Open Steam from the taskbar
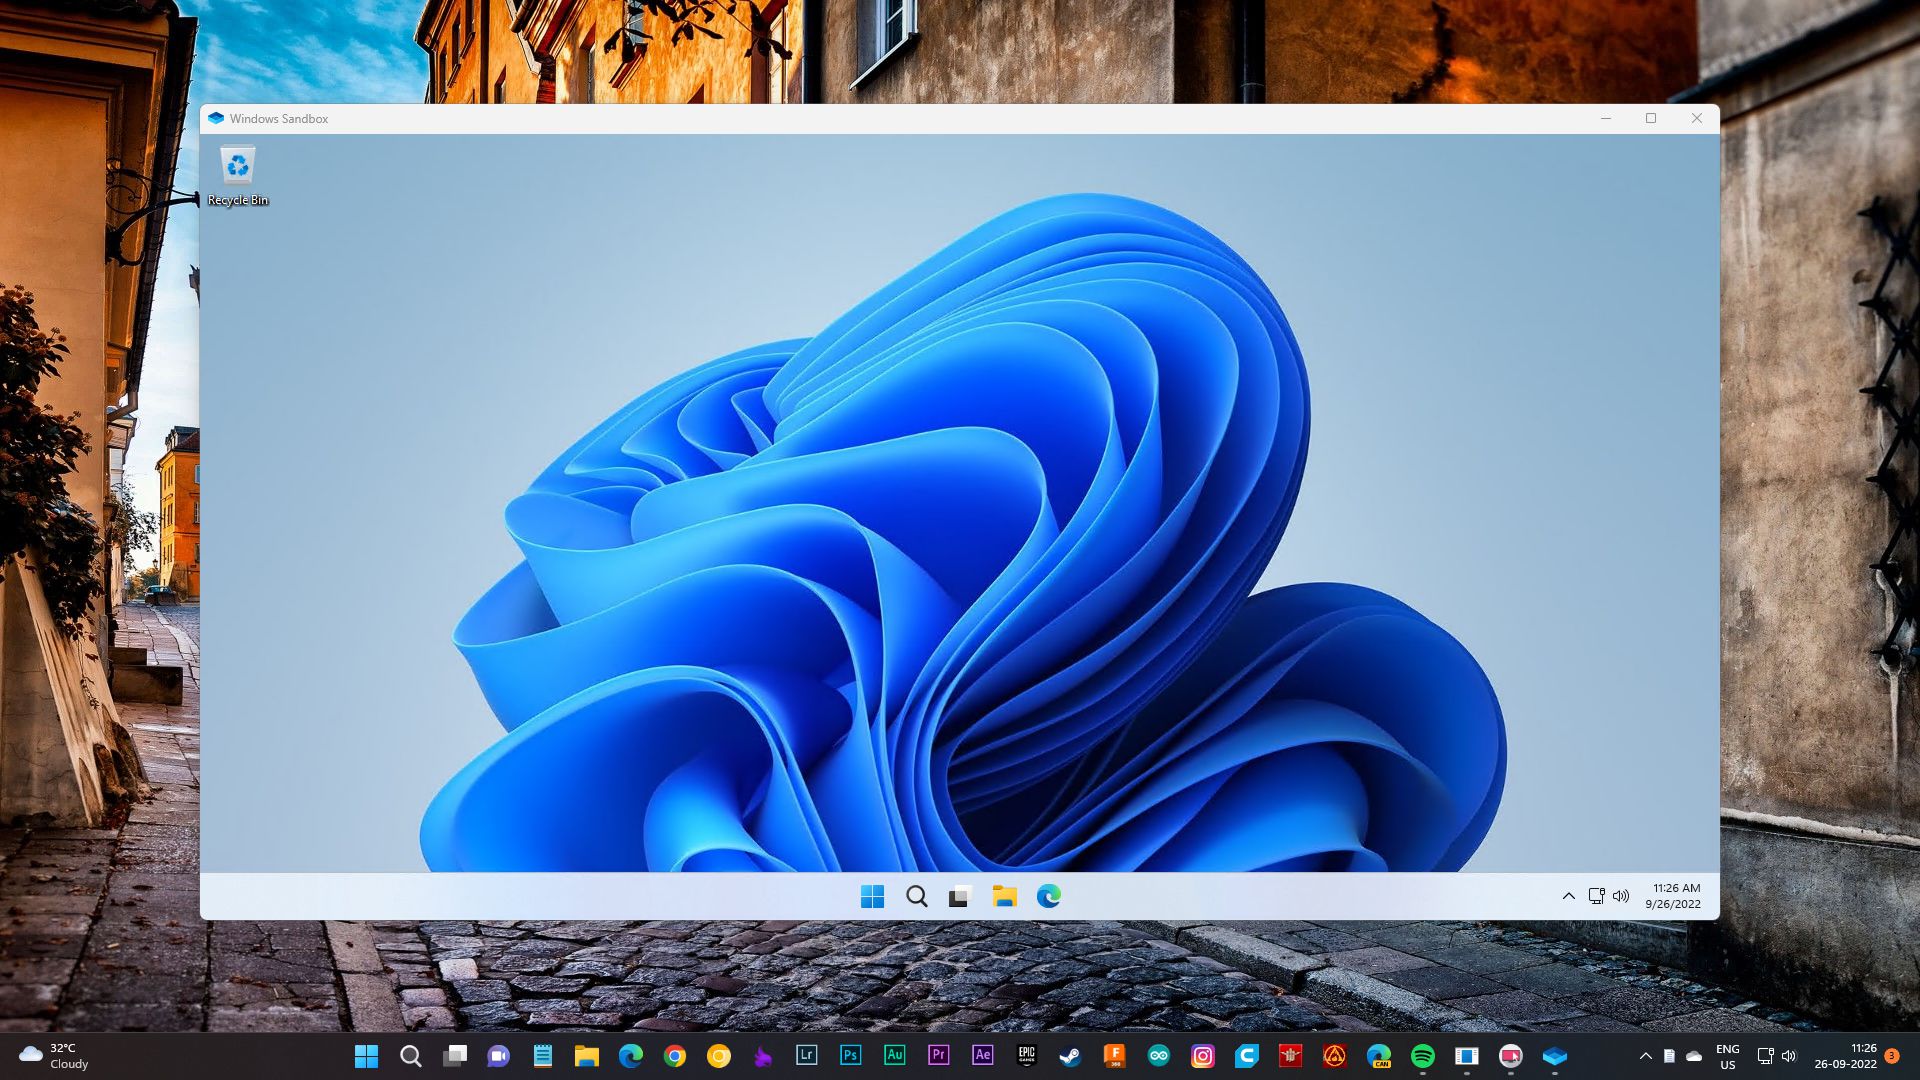The image size is (1920, 1080). [x=1072, y=1055]
